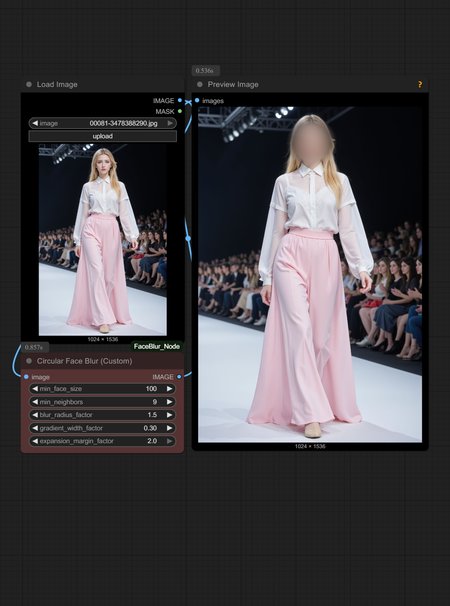Click the FaceBlur_Node badge label

point(157,346)
